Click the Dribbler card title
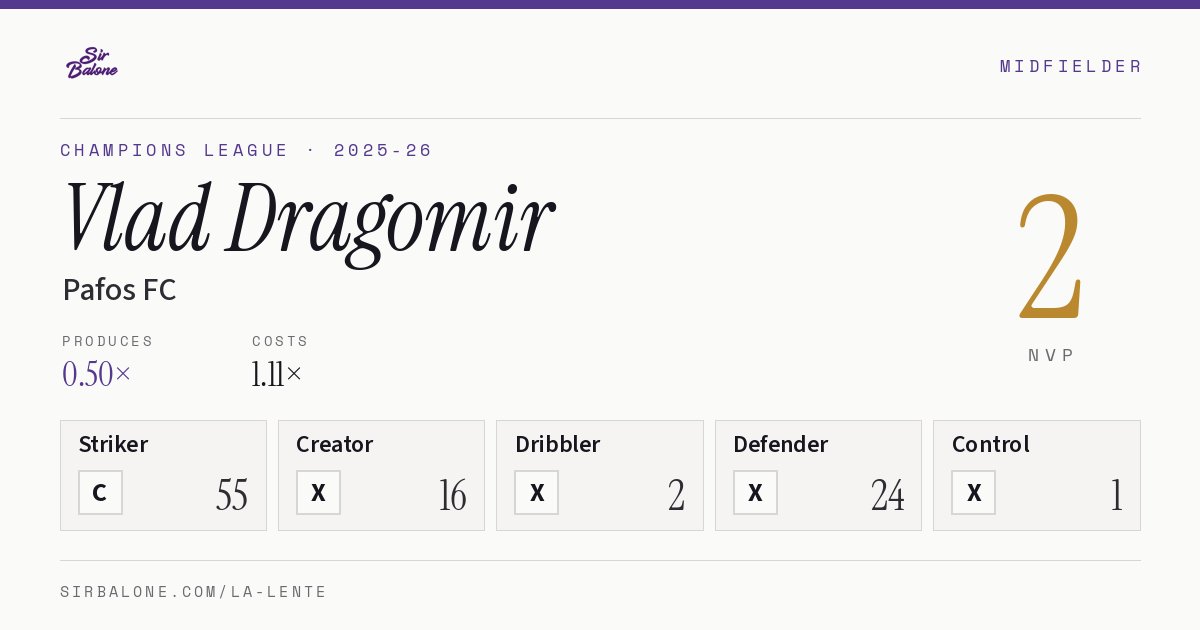1200x630 pixels. [558, 444]
